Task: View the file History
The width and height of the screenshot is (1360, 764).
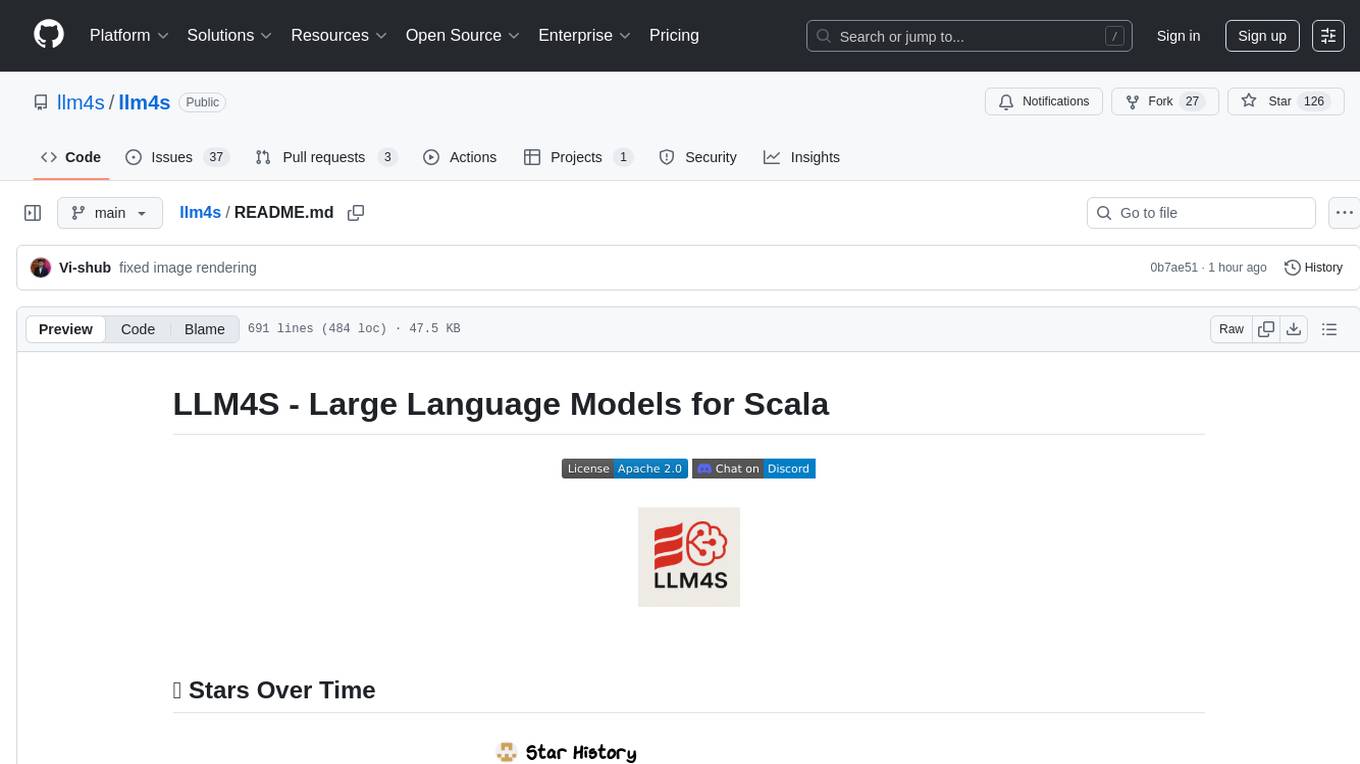Action: pyautogui.click(x=1313, y=268)
